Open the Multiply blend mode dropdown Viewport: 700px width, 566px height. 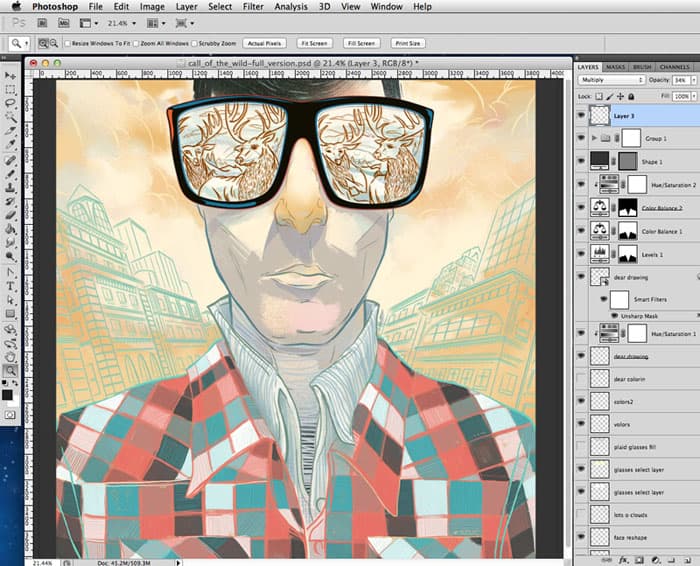tap(612, 80)
